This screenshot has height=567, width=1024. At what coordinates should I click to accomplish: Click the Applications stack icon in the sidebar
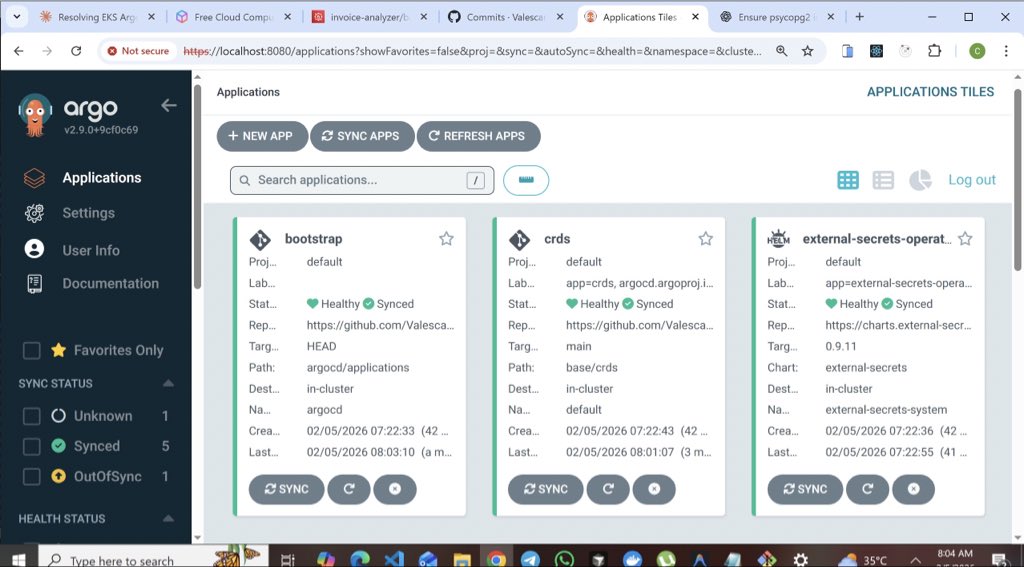tap(34, 178)
